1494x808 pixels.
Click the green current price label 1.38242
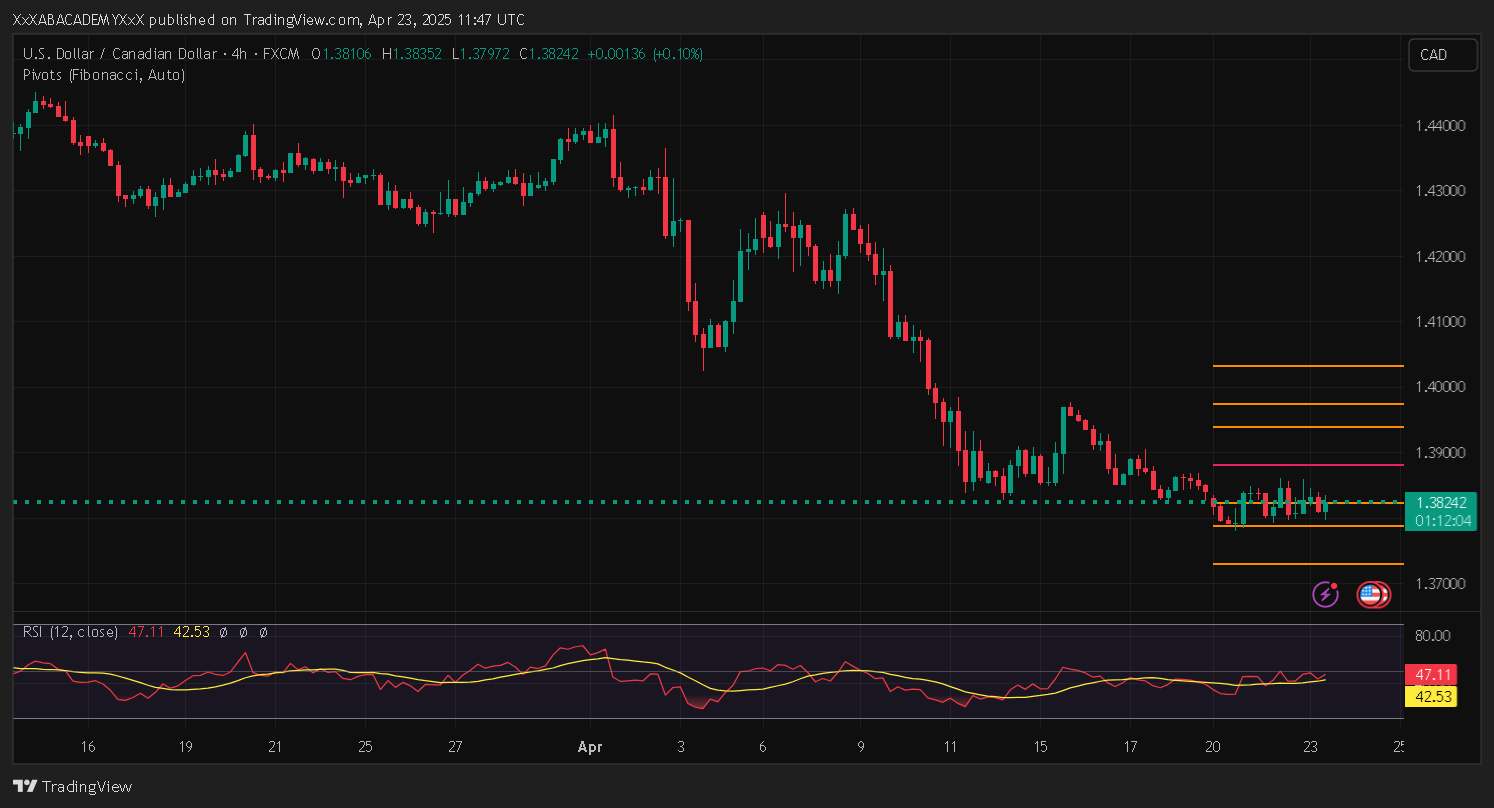tap(1440, 503)
